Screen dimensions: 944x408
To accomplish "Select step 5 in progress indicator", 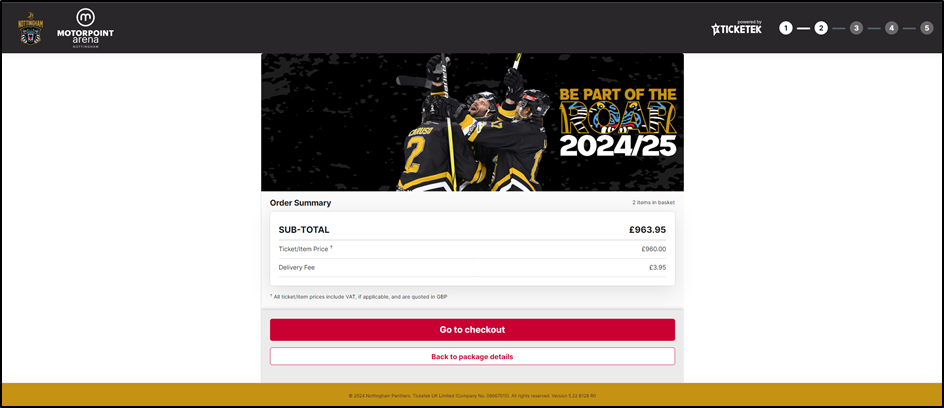I will (926, 28).
